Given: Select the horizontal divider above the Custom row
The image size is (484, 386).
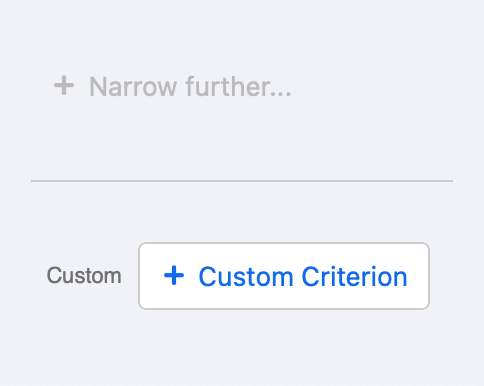Looking at the screenshot, I should tap(242, 181).
